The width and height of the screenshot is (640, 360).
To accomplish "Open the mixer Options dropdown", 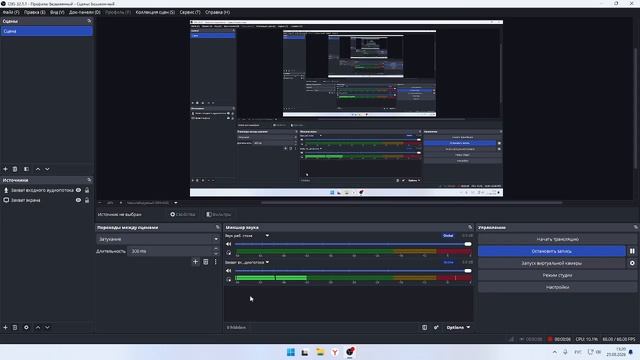I will pos(458,327).
